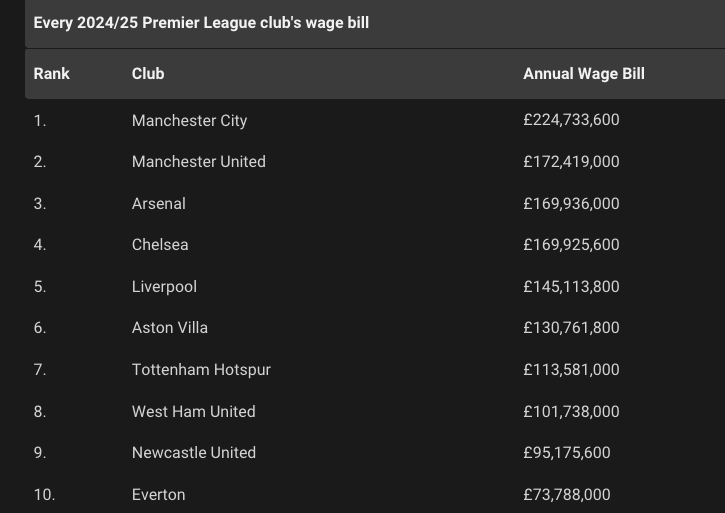Image resolution: width=725 pixels, height=513 pixels.
Task: Select the Tottenham Hotspur club name
Action: tap(201, 370)
